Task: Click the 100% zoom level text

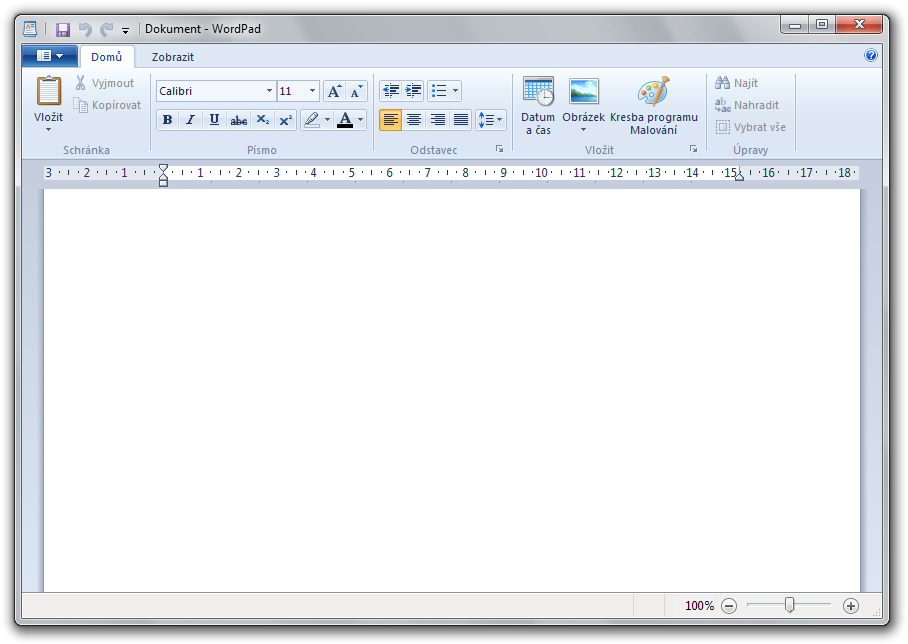Action: (x=700, y=606)
